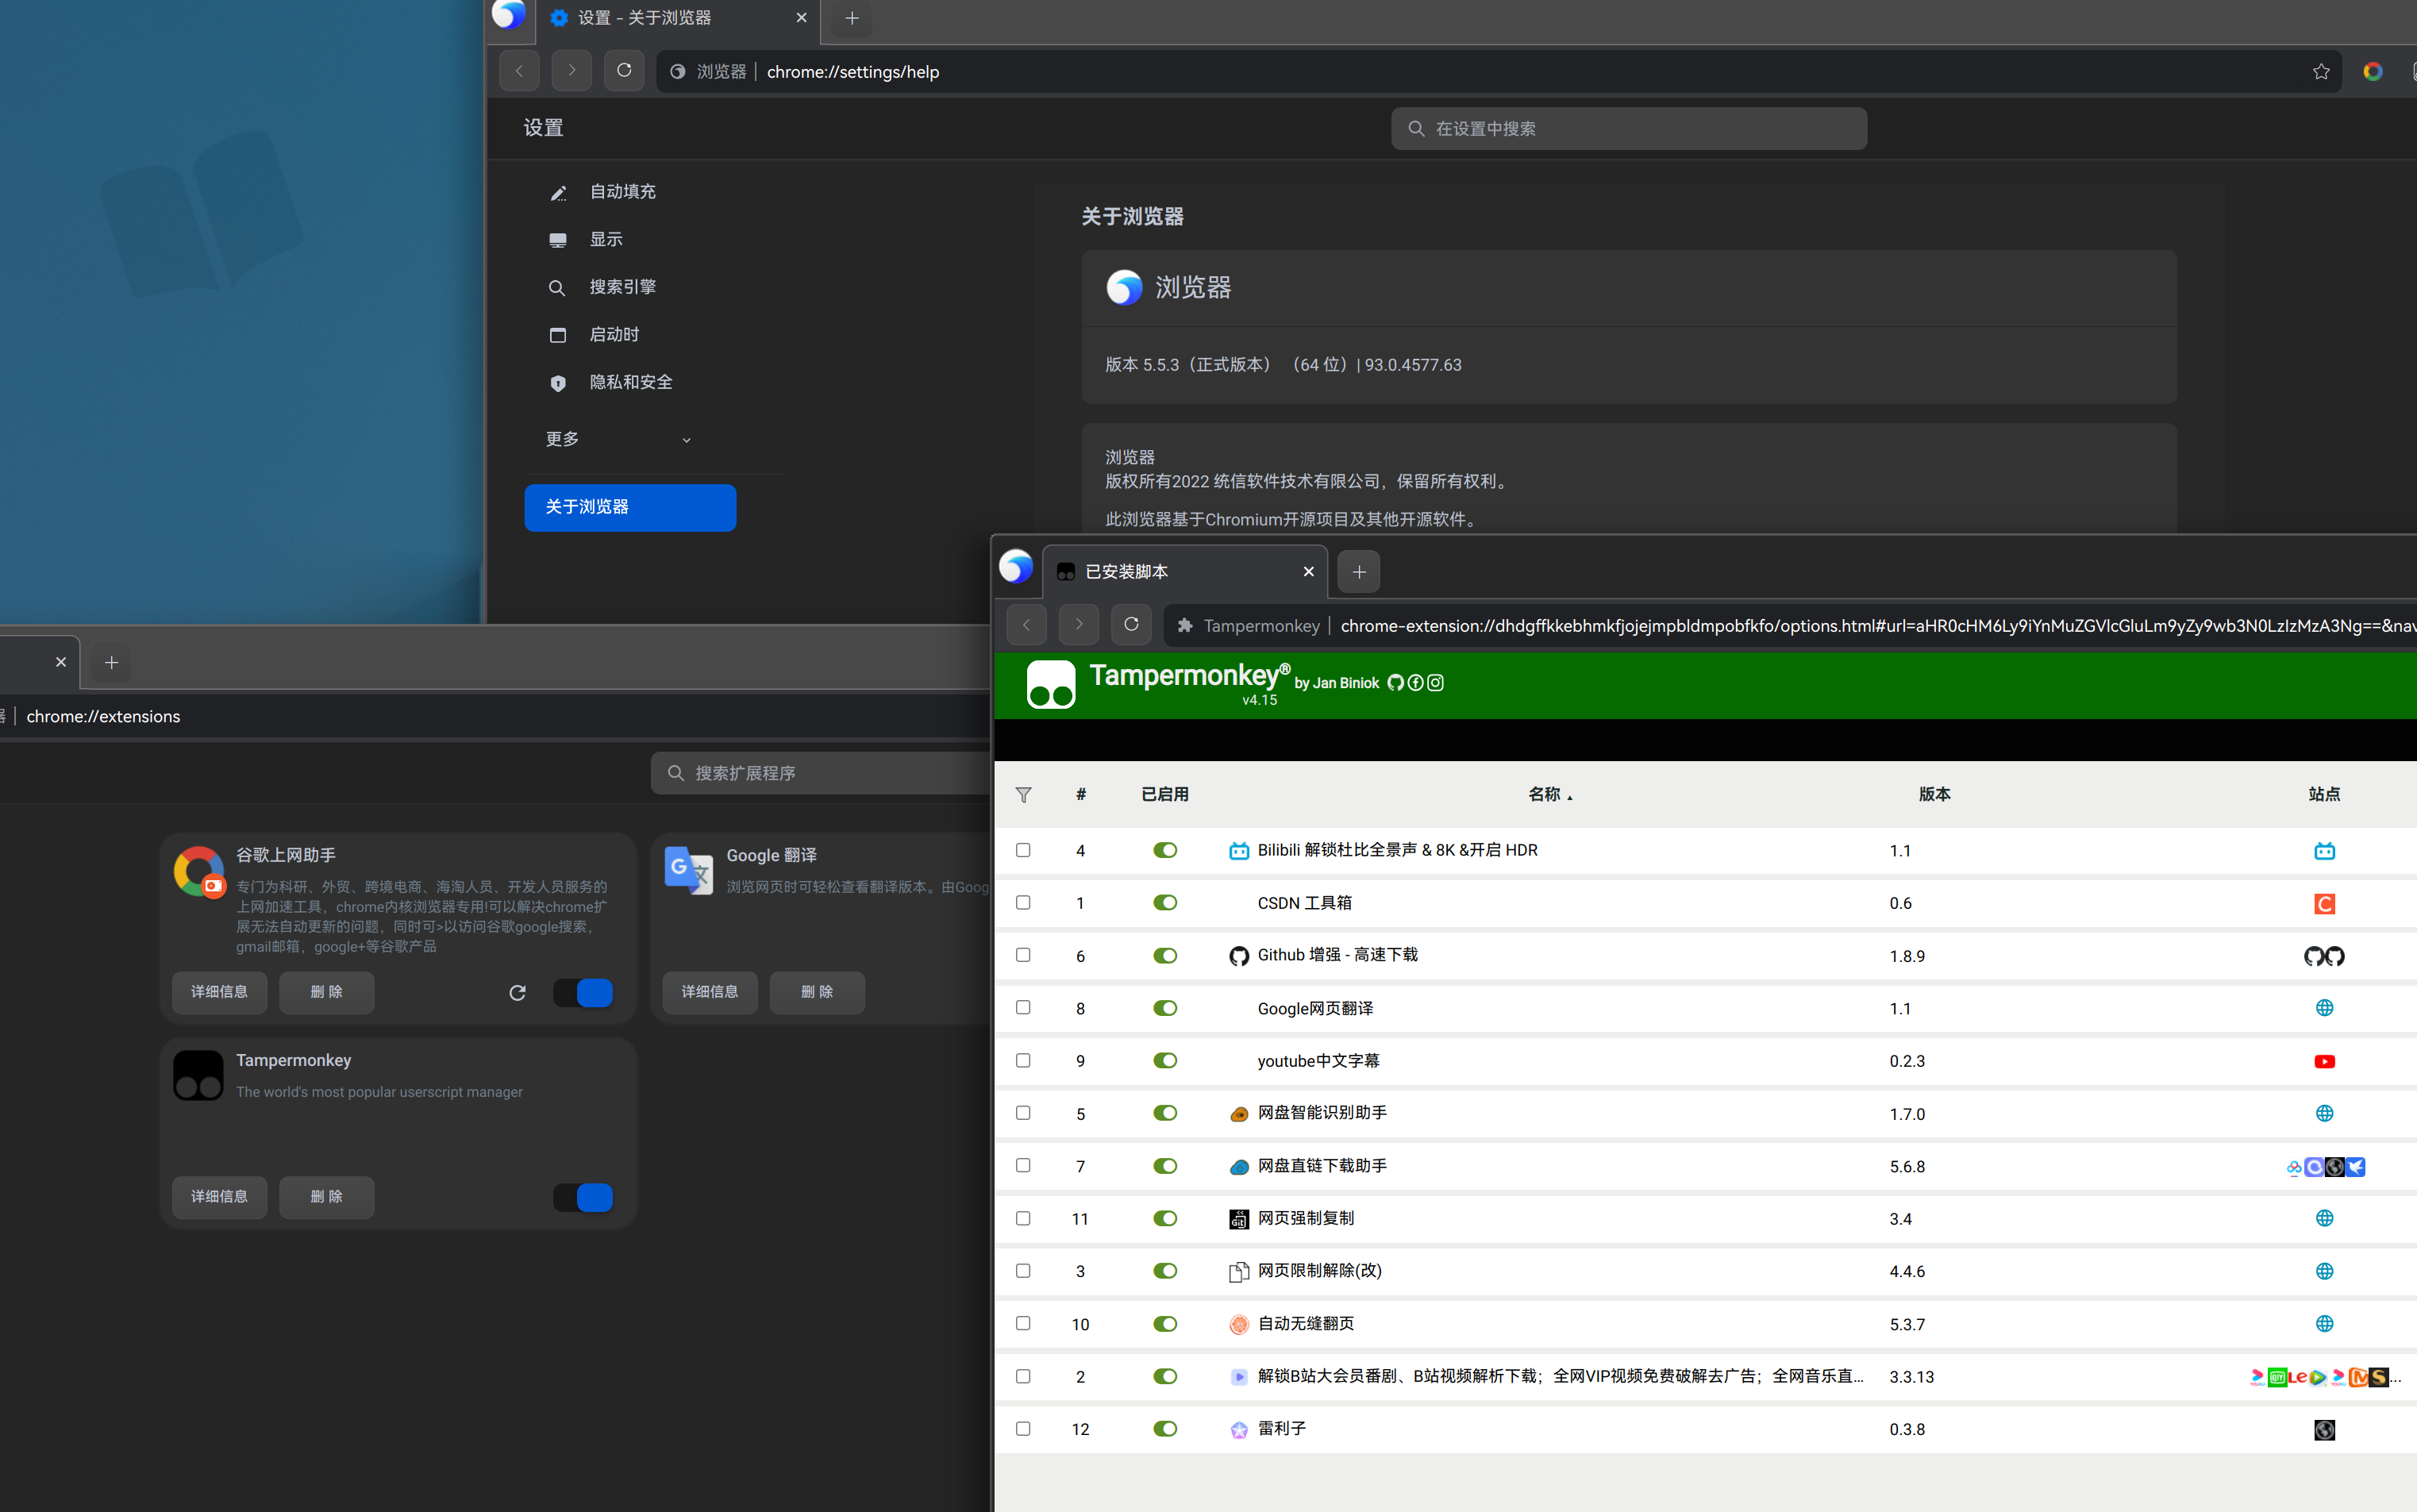Turn off the Tampermonkey extension switch
Screen dimensions: 2417x1512
(x=583, y=1197)
